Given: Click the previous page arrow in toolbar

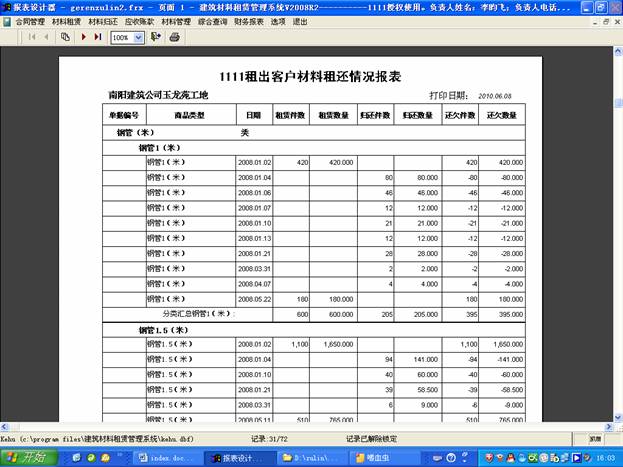Looking at the screenshot, I should pyautogui.click(x=46, y=37).
